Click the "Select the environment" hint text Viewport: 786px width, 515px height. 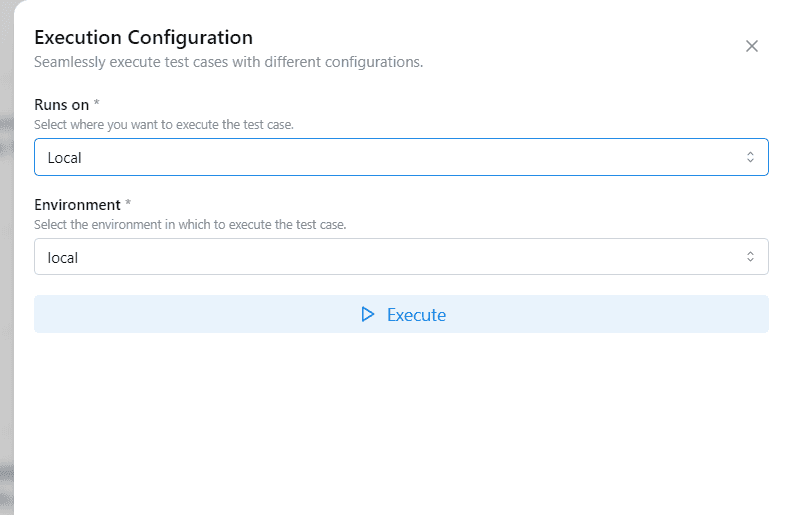(190, 225)
